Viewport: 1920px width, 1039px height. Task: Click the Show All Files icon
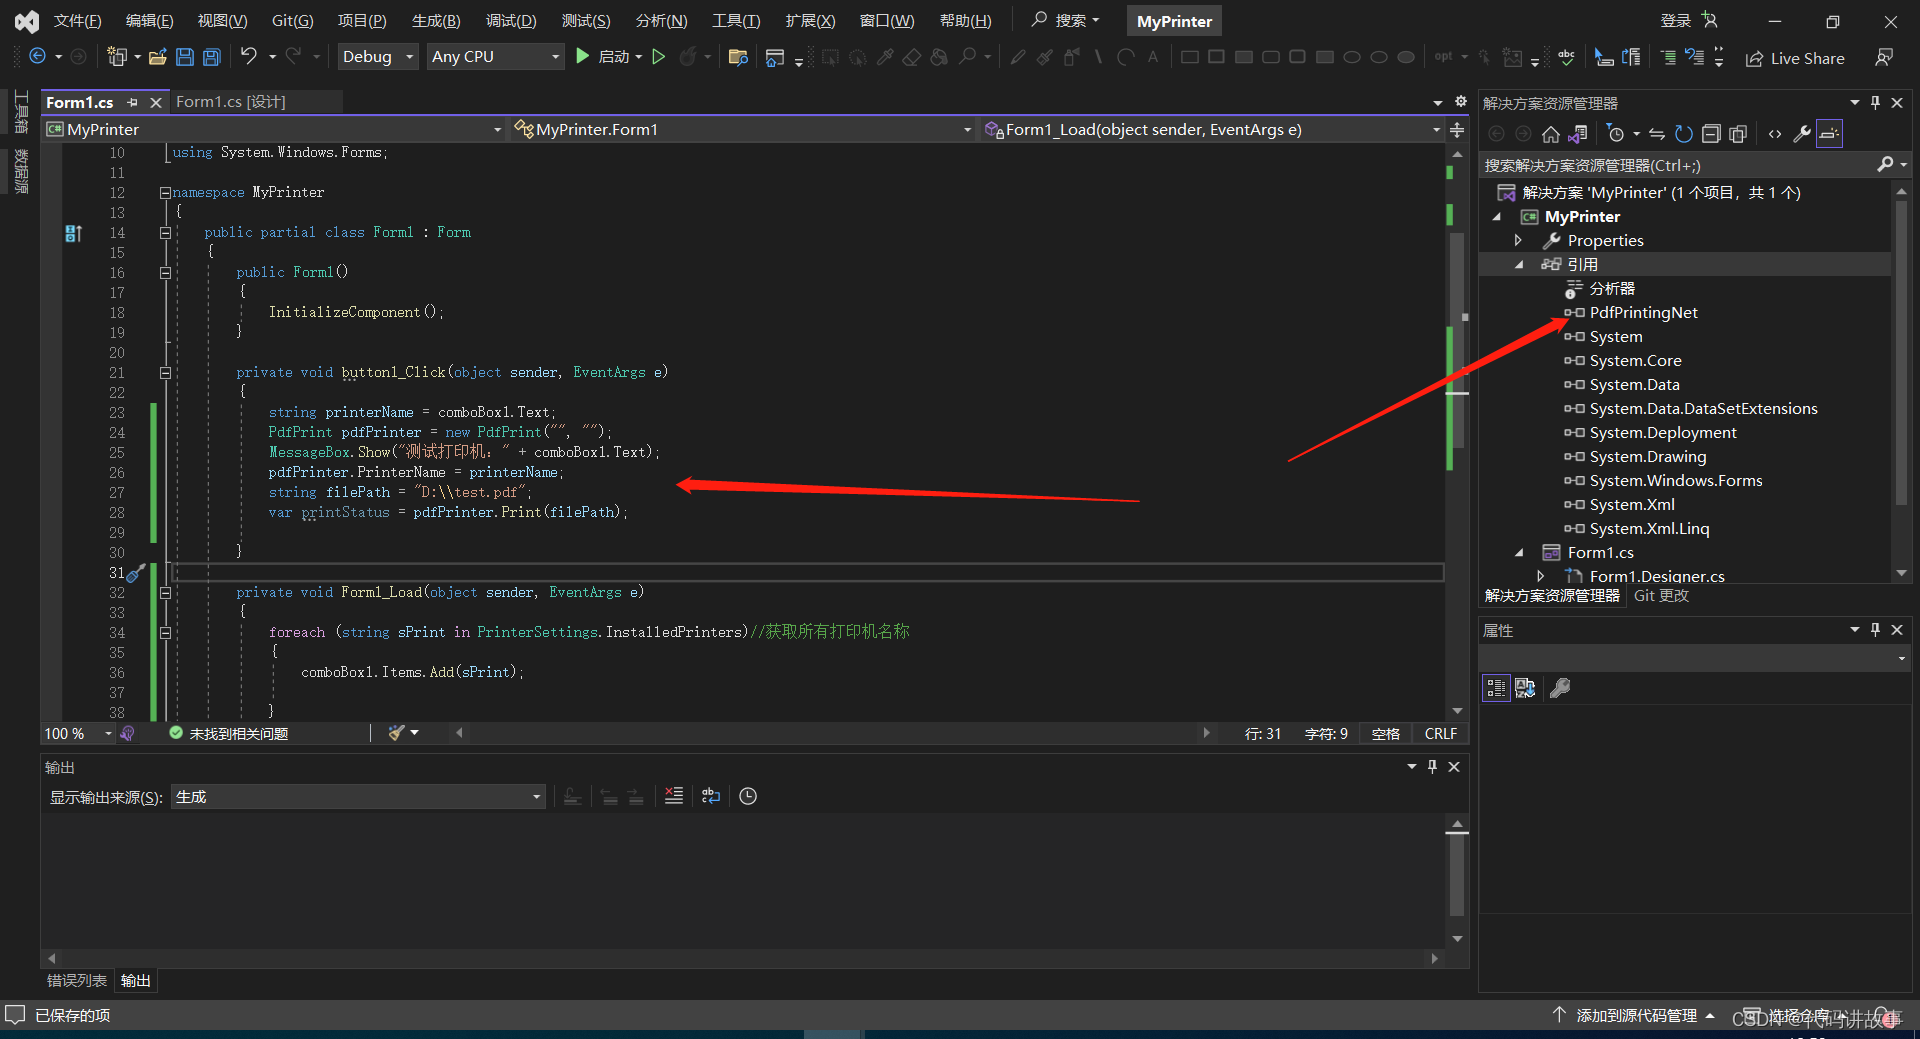point(1738,134)
